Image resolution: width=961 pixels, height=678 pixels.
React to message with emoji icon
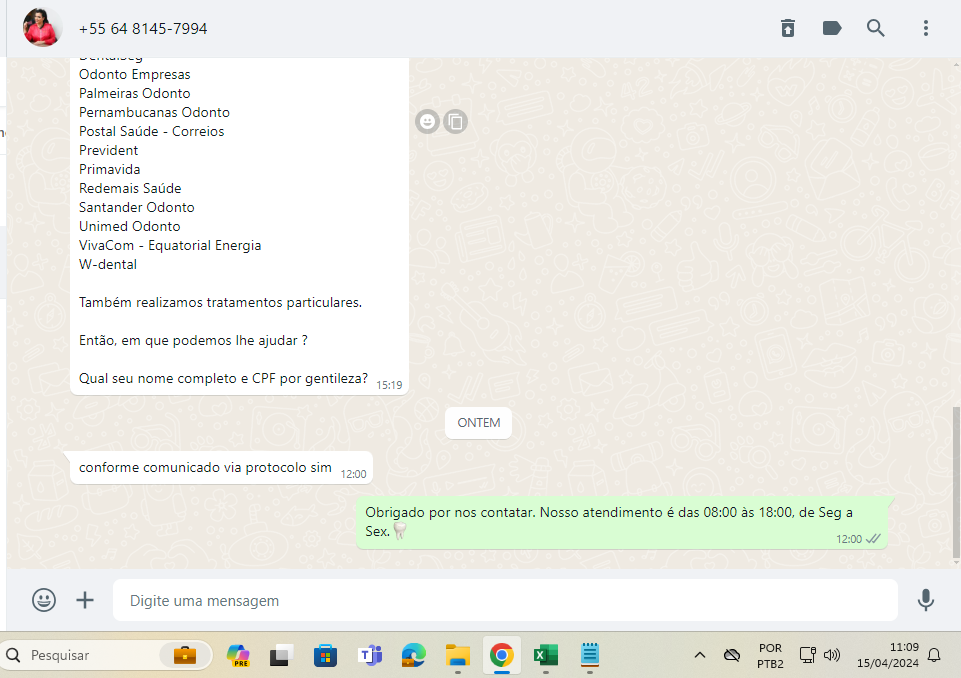[427, 121]
